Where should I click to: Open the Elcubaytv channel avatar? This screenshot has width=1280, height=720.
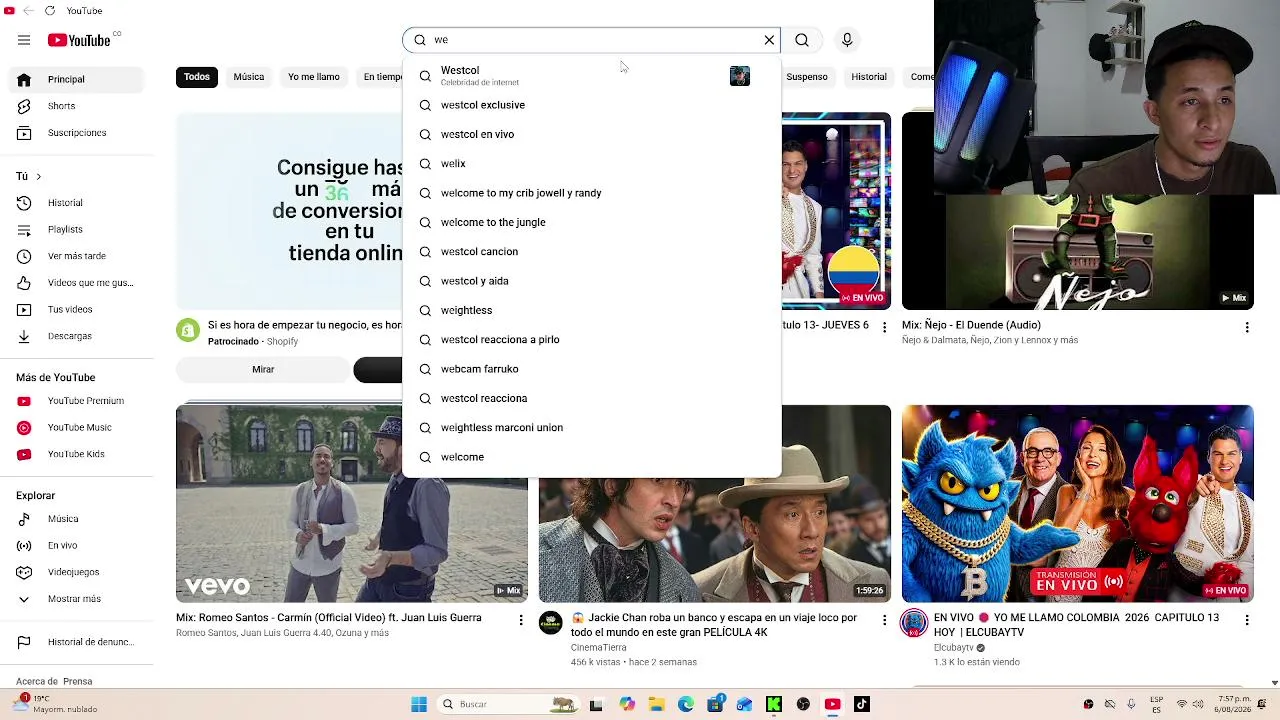click(x=914, y=623)
